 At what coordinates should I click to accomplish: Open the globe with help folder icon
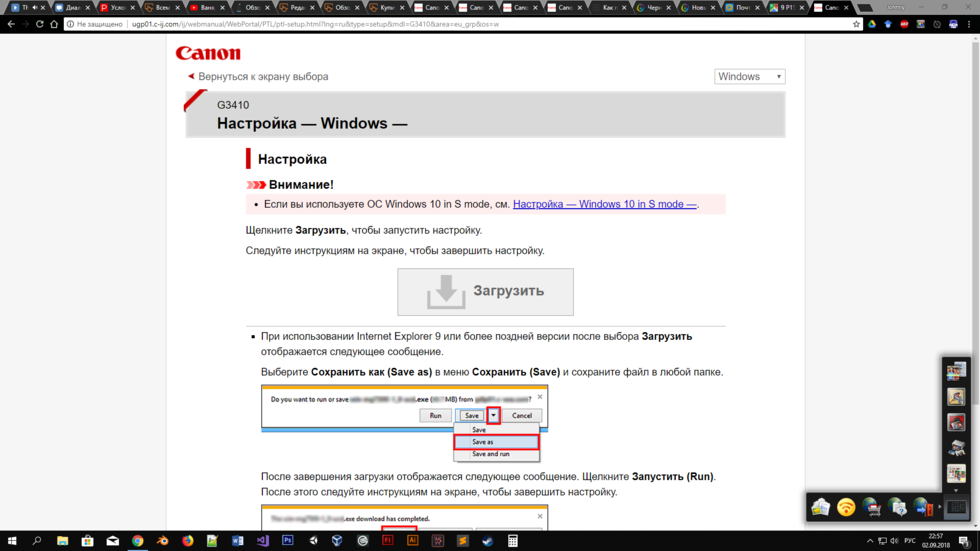pyautogui.click(x=897, y=508)
